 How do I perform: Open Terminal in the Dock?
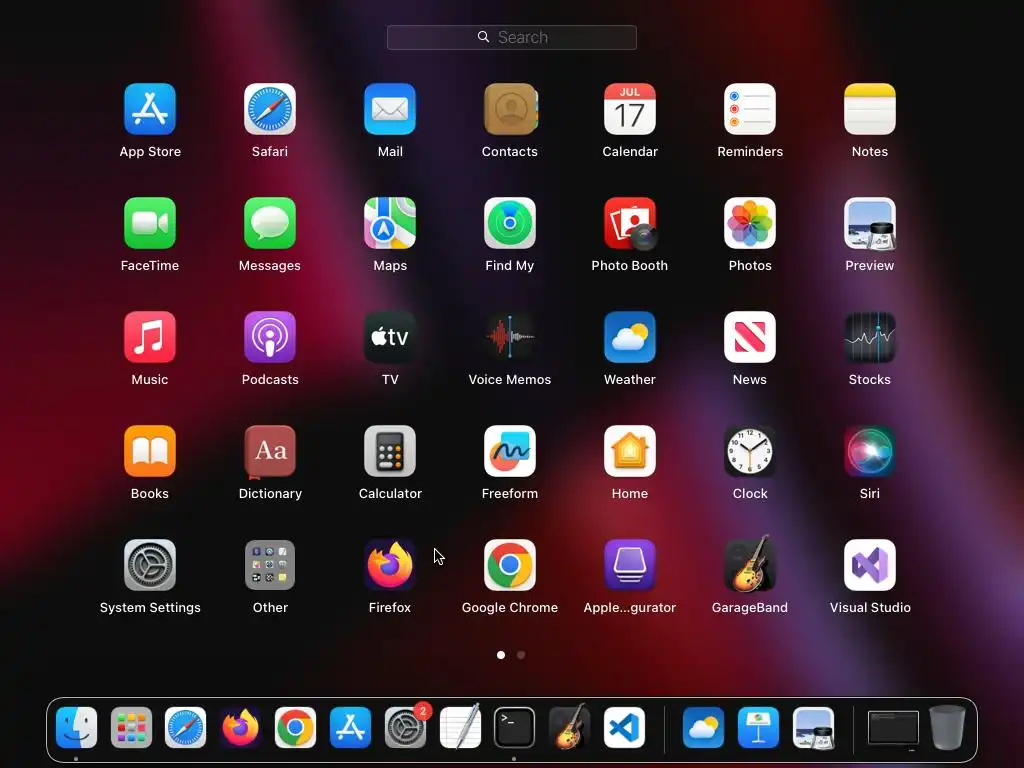coord(515,728)
